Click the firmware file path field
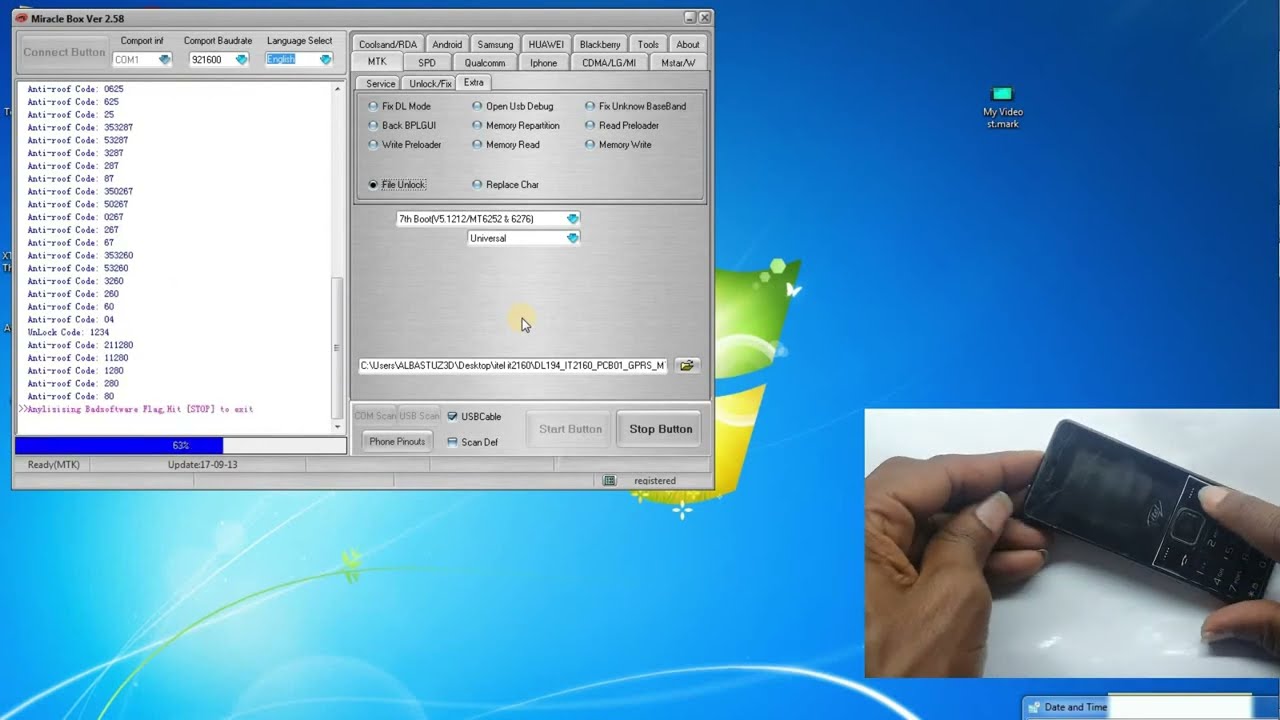 click(513, 366)
